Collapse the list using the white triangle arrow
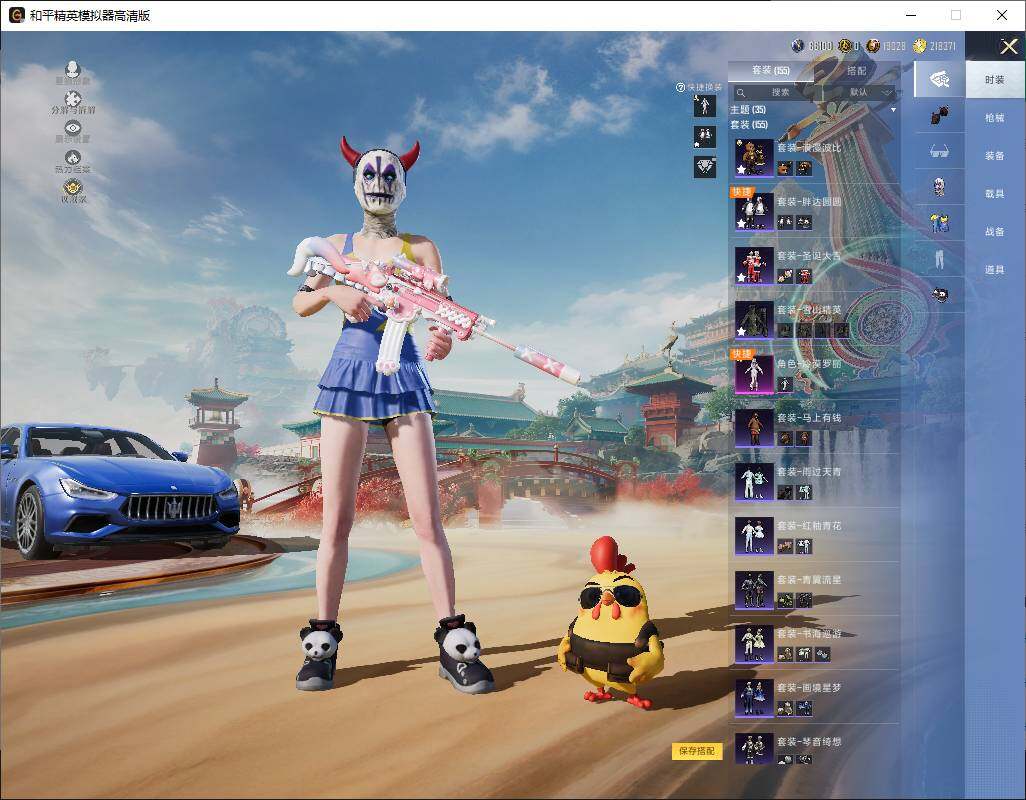The image size is (1026, 800). (893, 110)
